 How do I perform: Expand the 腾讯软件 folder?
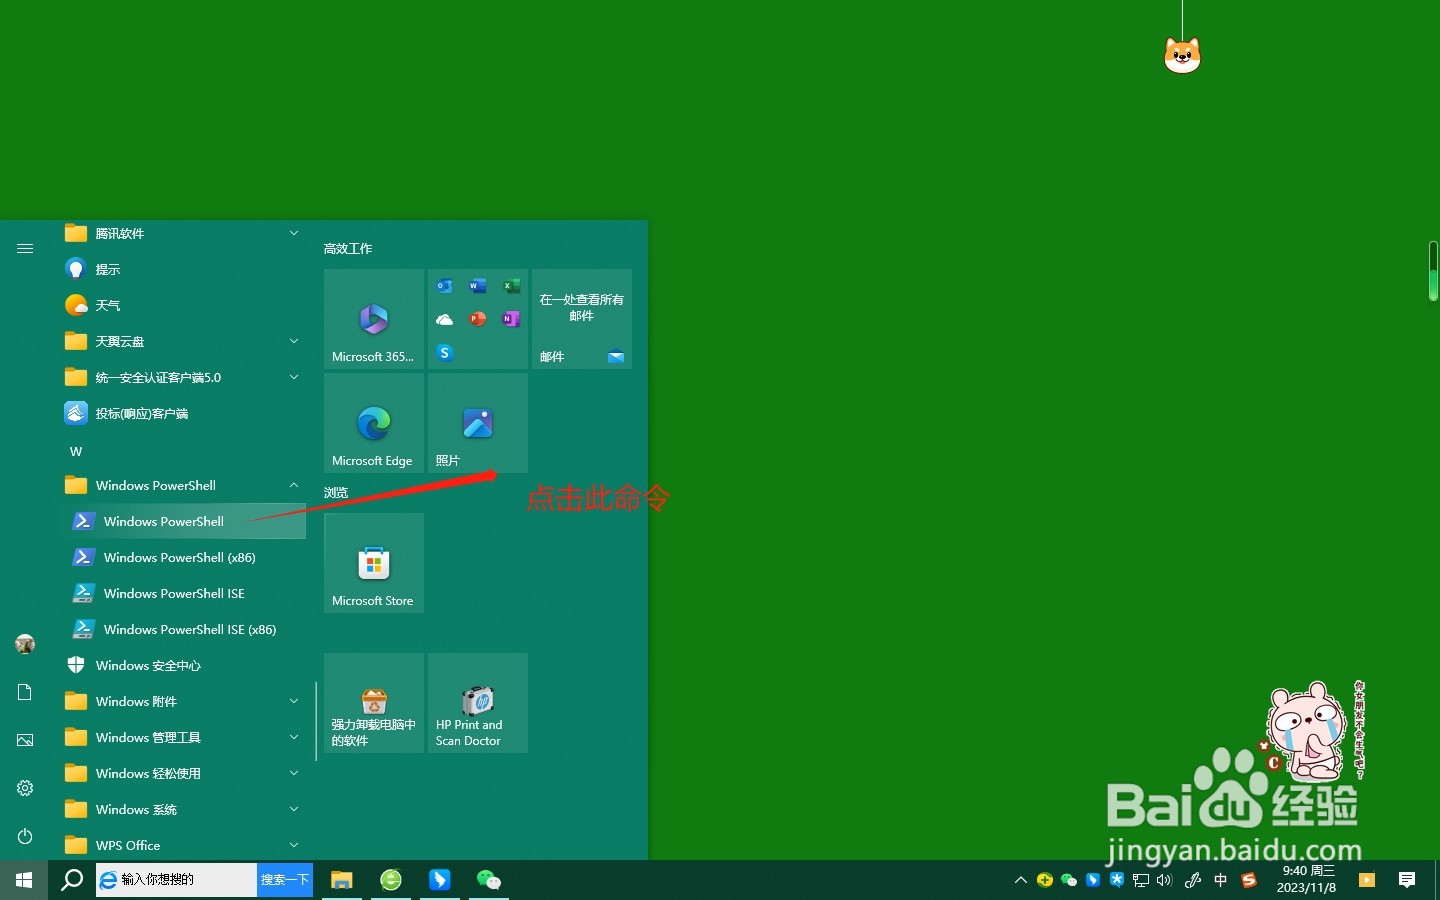click(x=185, y=233)
